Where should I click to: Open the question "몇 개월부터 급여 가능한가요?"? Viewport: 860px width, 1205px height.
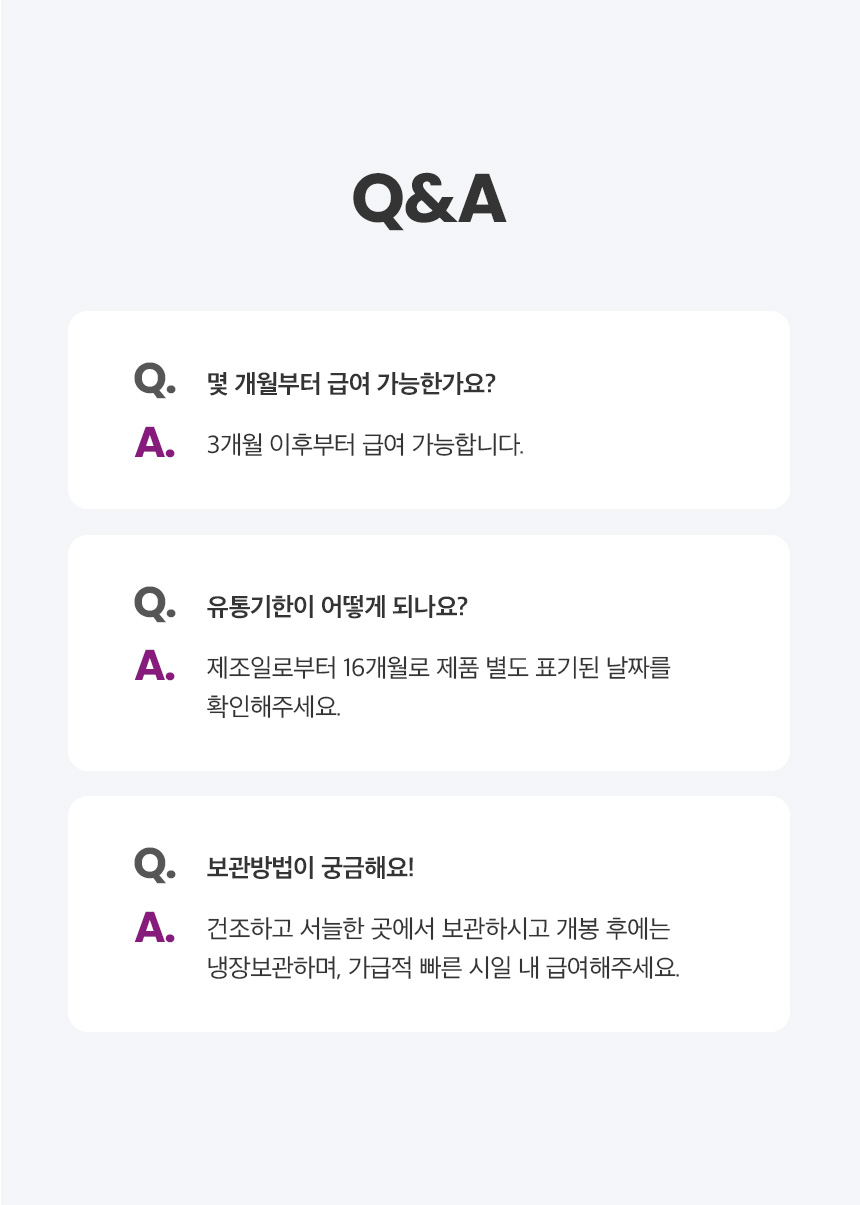pos(351,384)
